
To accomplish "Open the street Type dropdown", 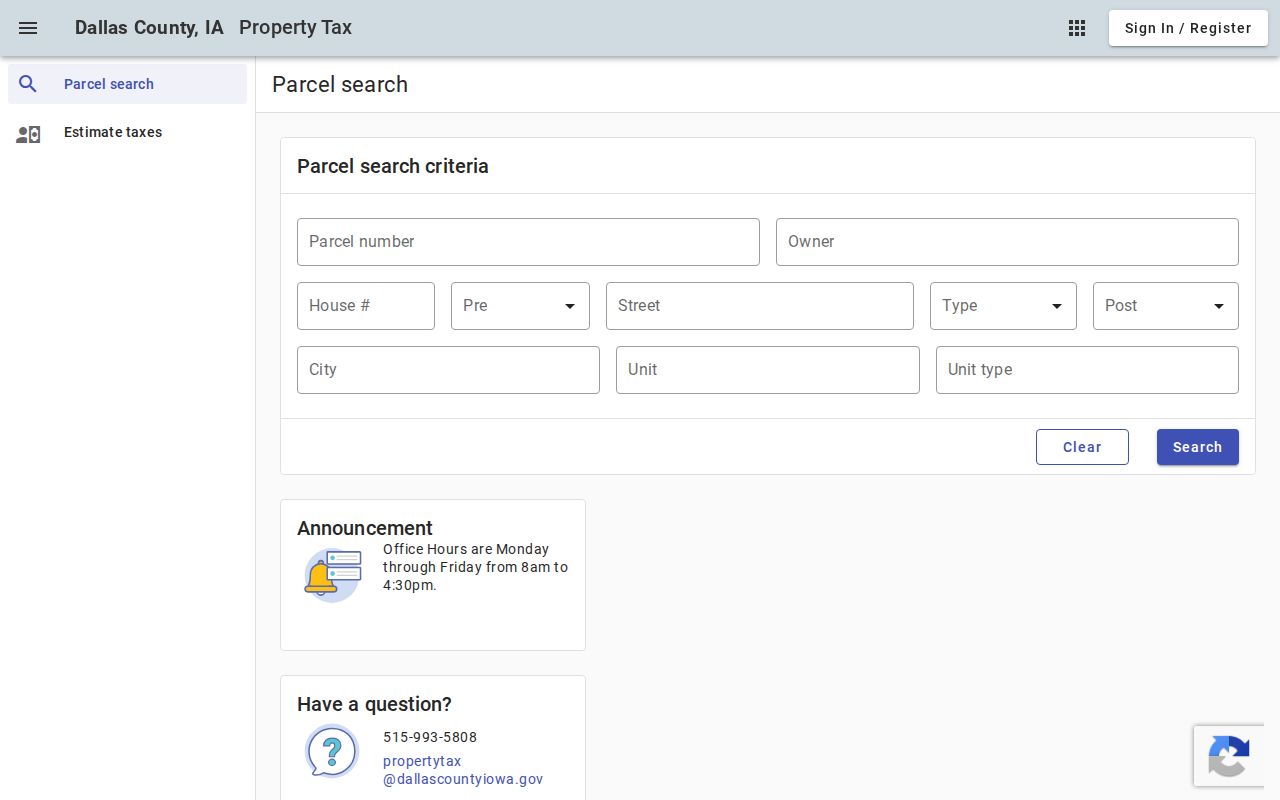I will pyautogui.click(x=1003, y=306).
